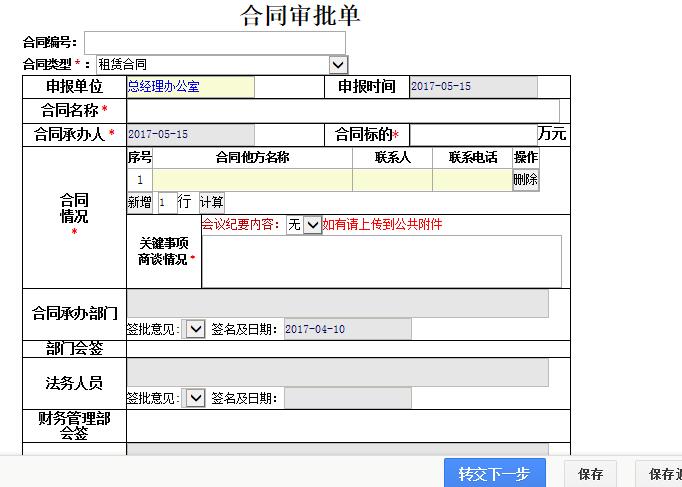
Task: Delete row 1 using 删除 button
Action: click(526, 180)
